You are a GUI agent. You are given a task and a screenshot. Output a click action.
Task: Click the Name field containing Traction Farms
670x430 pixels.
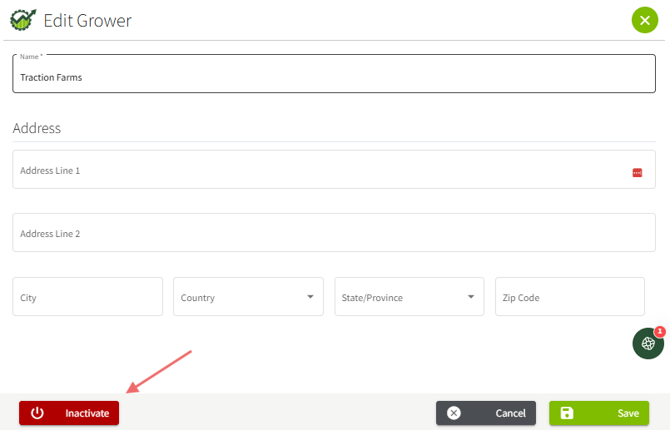[333, 75]
